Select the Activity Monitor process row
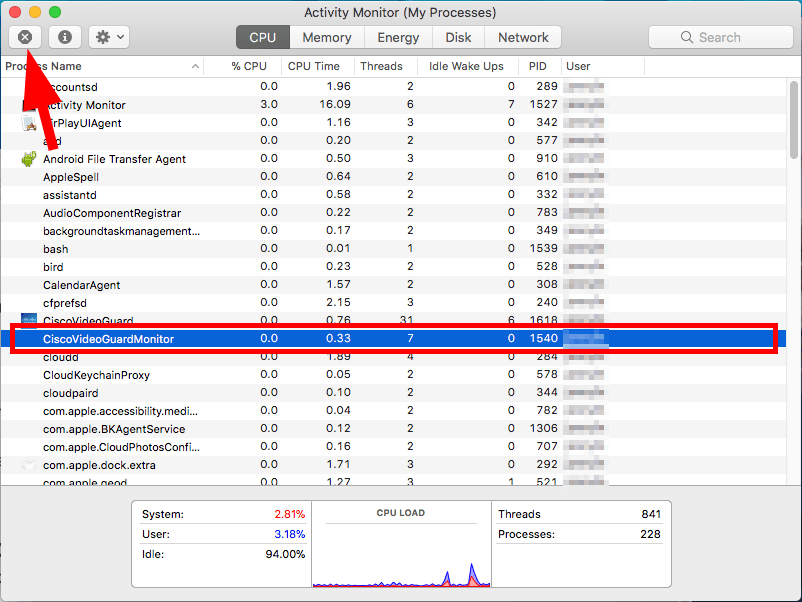Viewport: 802px width, 602px height. [393, 105]
